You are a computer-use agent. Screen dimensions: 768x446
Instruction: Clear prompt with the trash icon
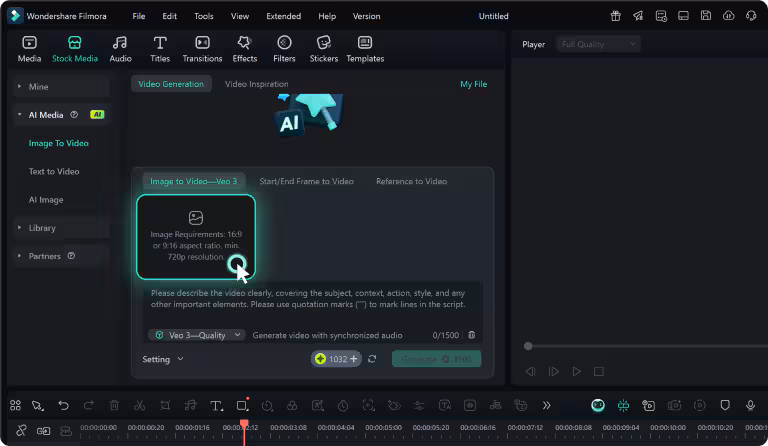click(472, 335)
